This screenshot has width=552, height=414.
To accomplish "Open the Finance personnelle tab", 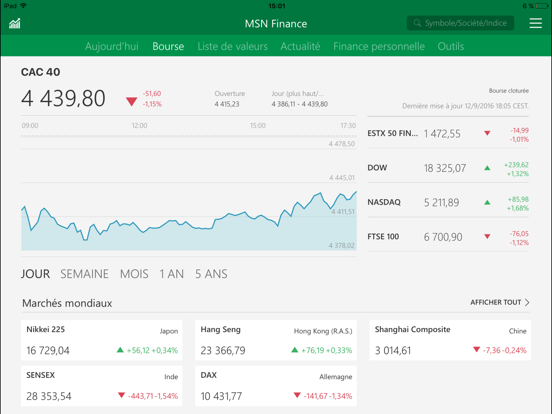I will [x=379, y=46].
